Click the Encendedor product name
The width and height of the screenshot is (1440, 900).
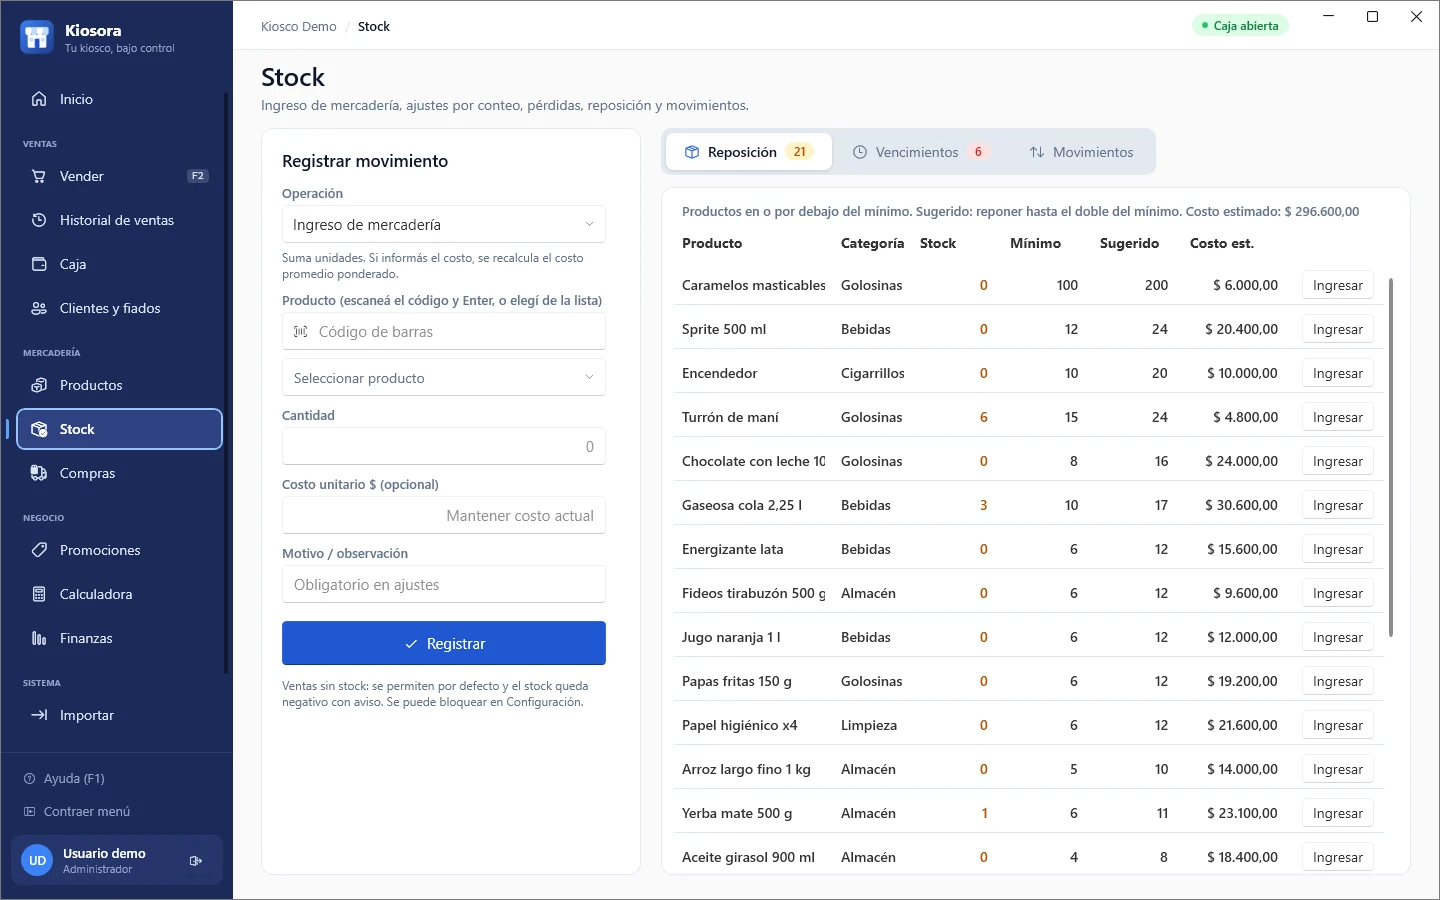click(x=720, y=373)
